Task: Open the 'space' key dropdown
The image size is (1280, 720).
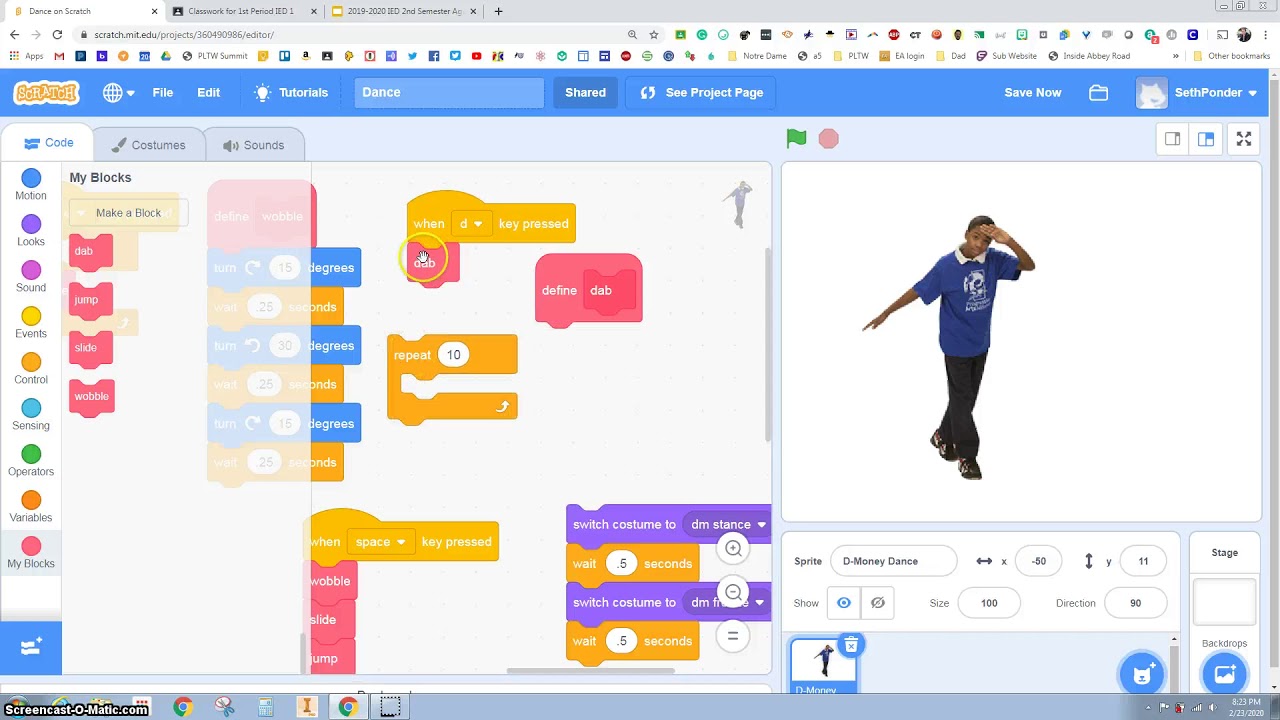Action: coord(380,542)
